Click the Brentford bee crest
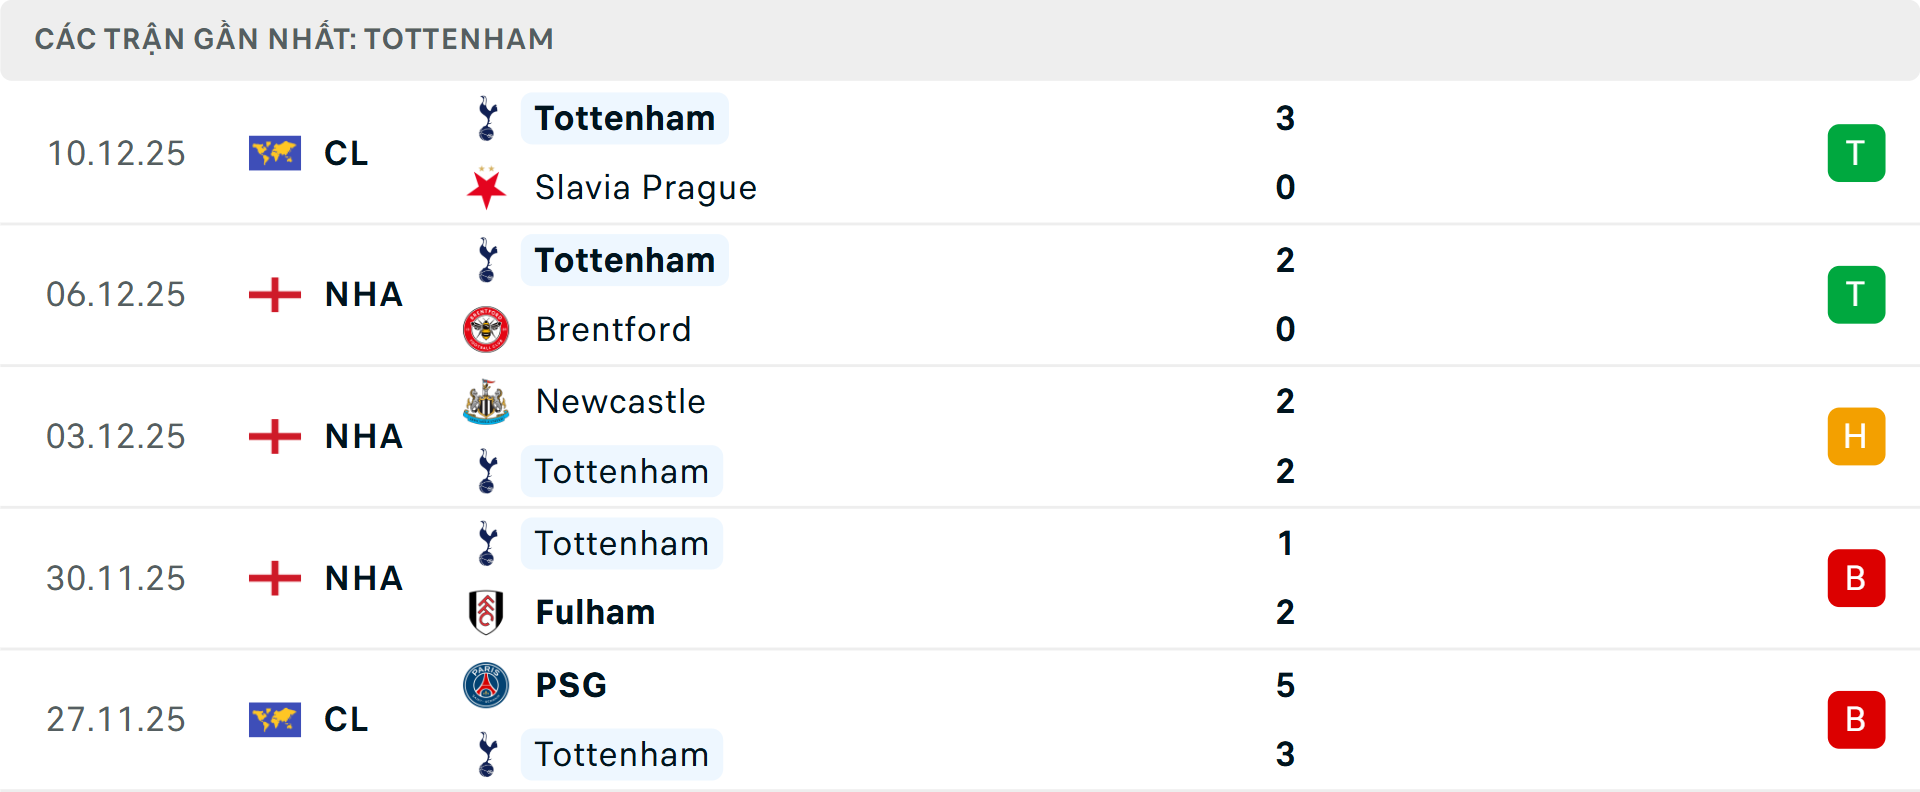Screen dimensions: 1920x792 coord(487,329)
